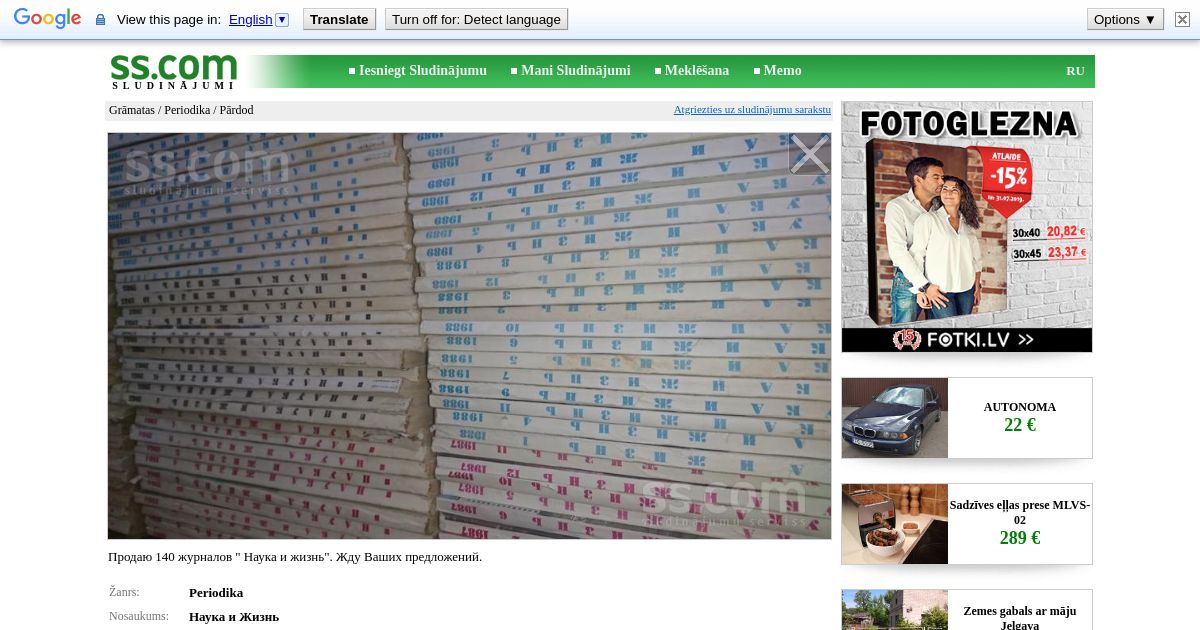Click the secure lock icon beside View this page

tap(100, 20)
